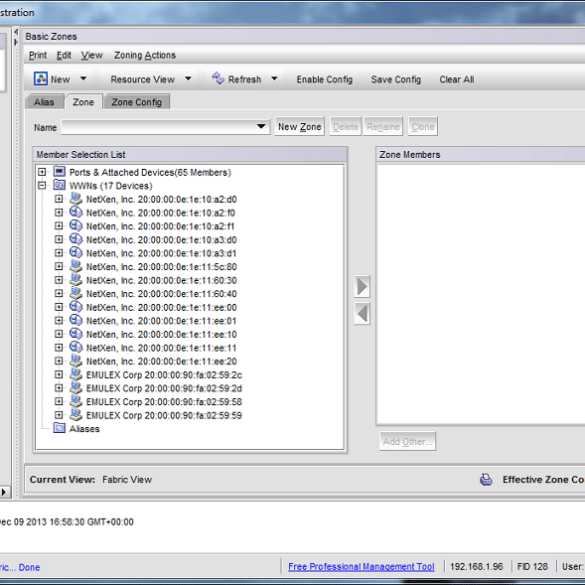
Task: Expand NetXen 20:00:00:0e:1e:10:a3:d1 node
Action: pyautogui.click(x=59, y=253)
